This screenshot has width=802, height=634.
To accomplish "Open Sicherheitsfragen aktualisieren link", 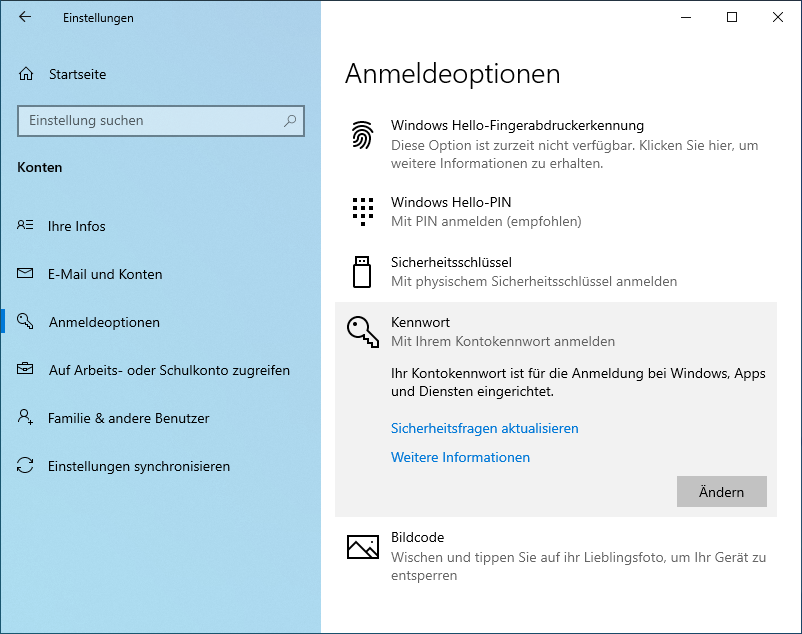I will point(484,428).
